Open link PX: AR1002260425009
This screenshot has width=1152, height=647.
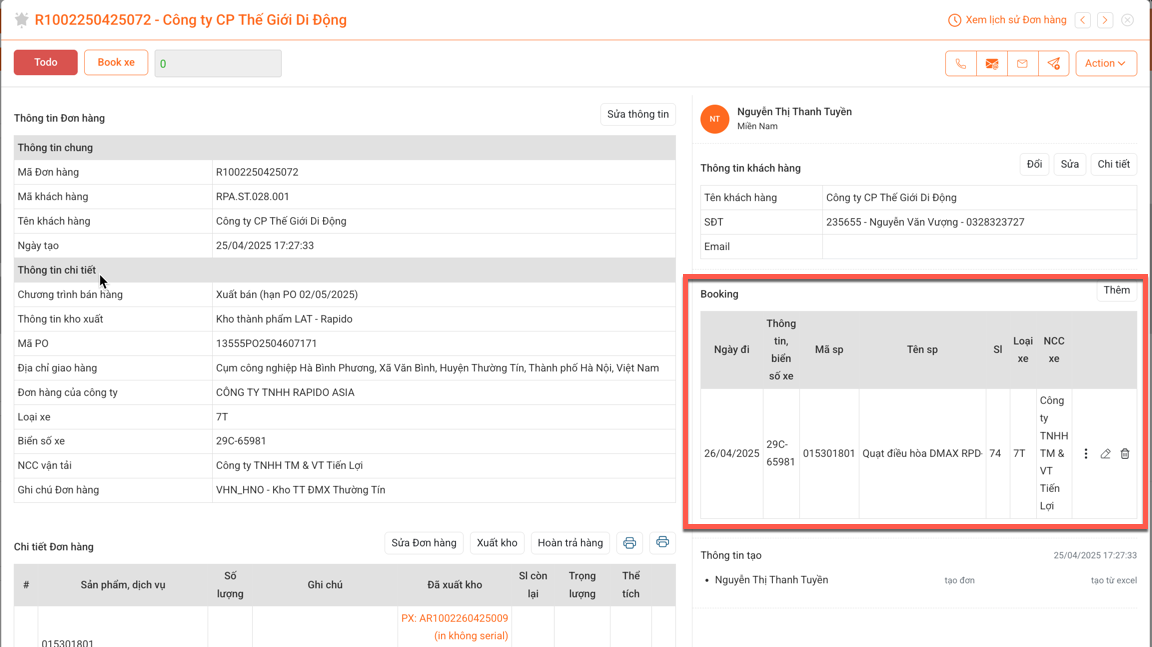pos(455,618)
